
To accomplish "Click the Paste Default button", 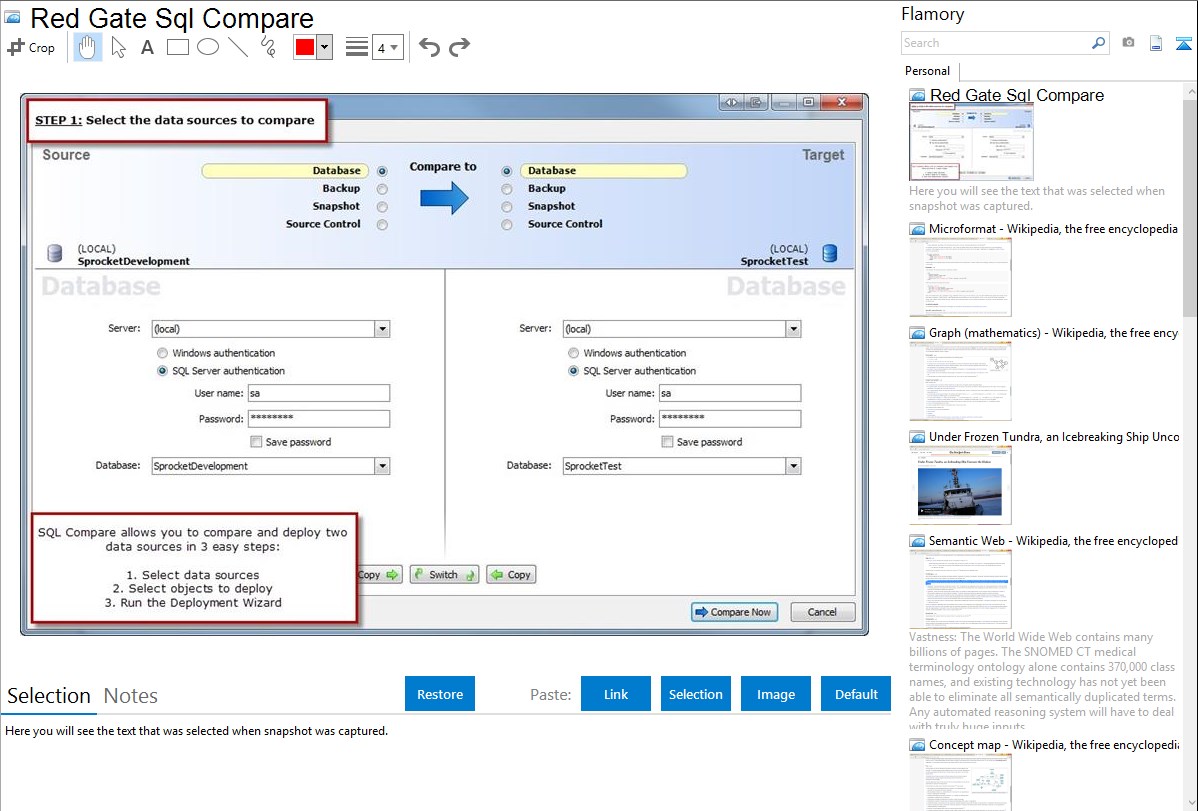I will point(856,694).
